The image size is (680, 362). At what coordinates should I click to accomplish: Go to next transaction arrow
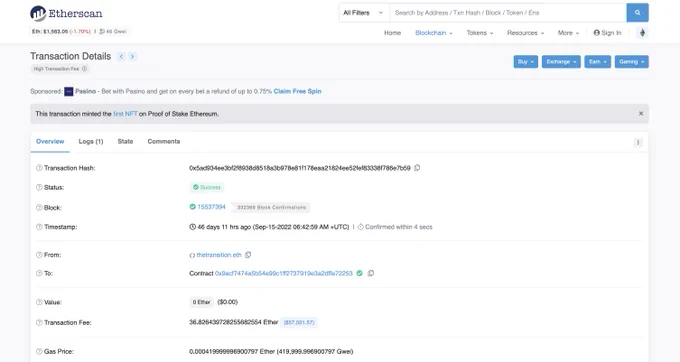(132, 56)
